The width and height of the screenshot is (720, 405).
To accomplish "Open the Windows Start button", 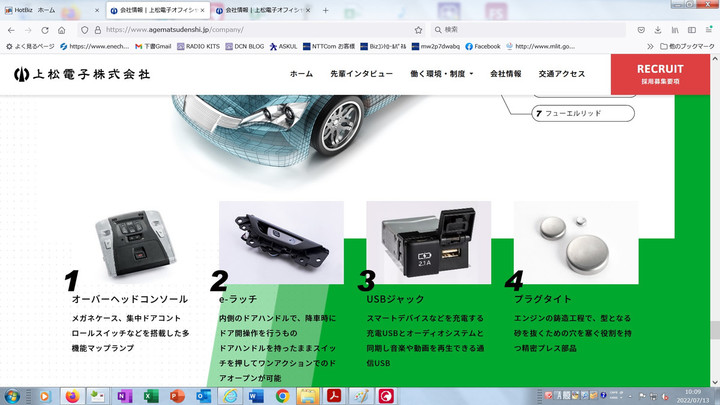I will [x=12, y=396].
